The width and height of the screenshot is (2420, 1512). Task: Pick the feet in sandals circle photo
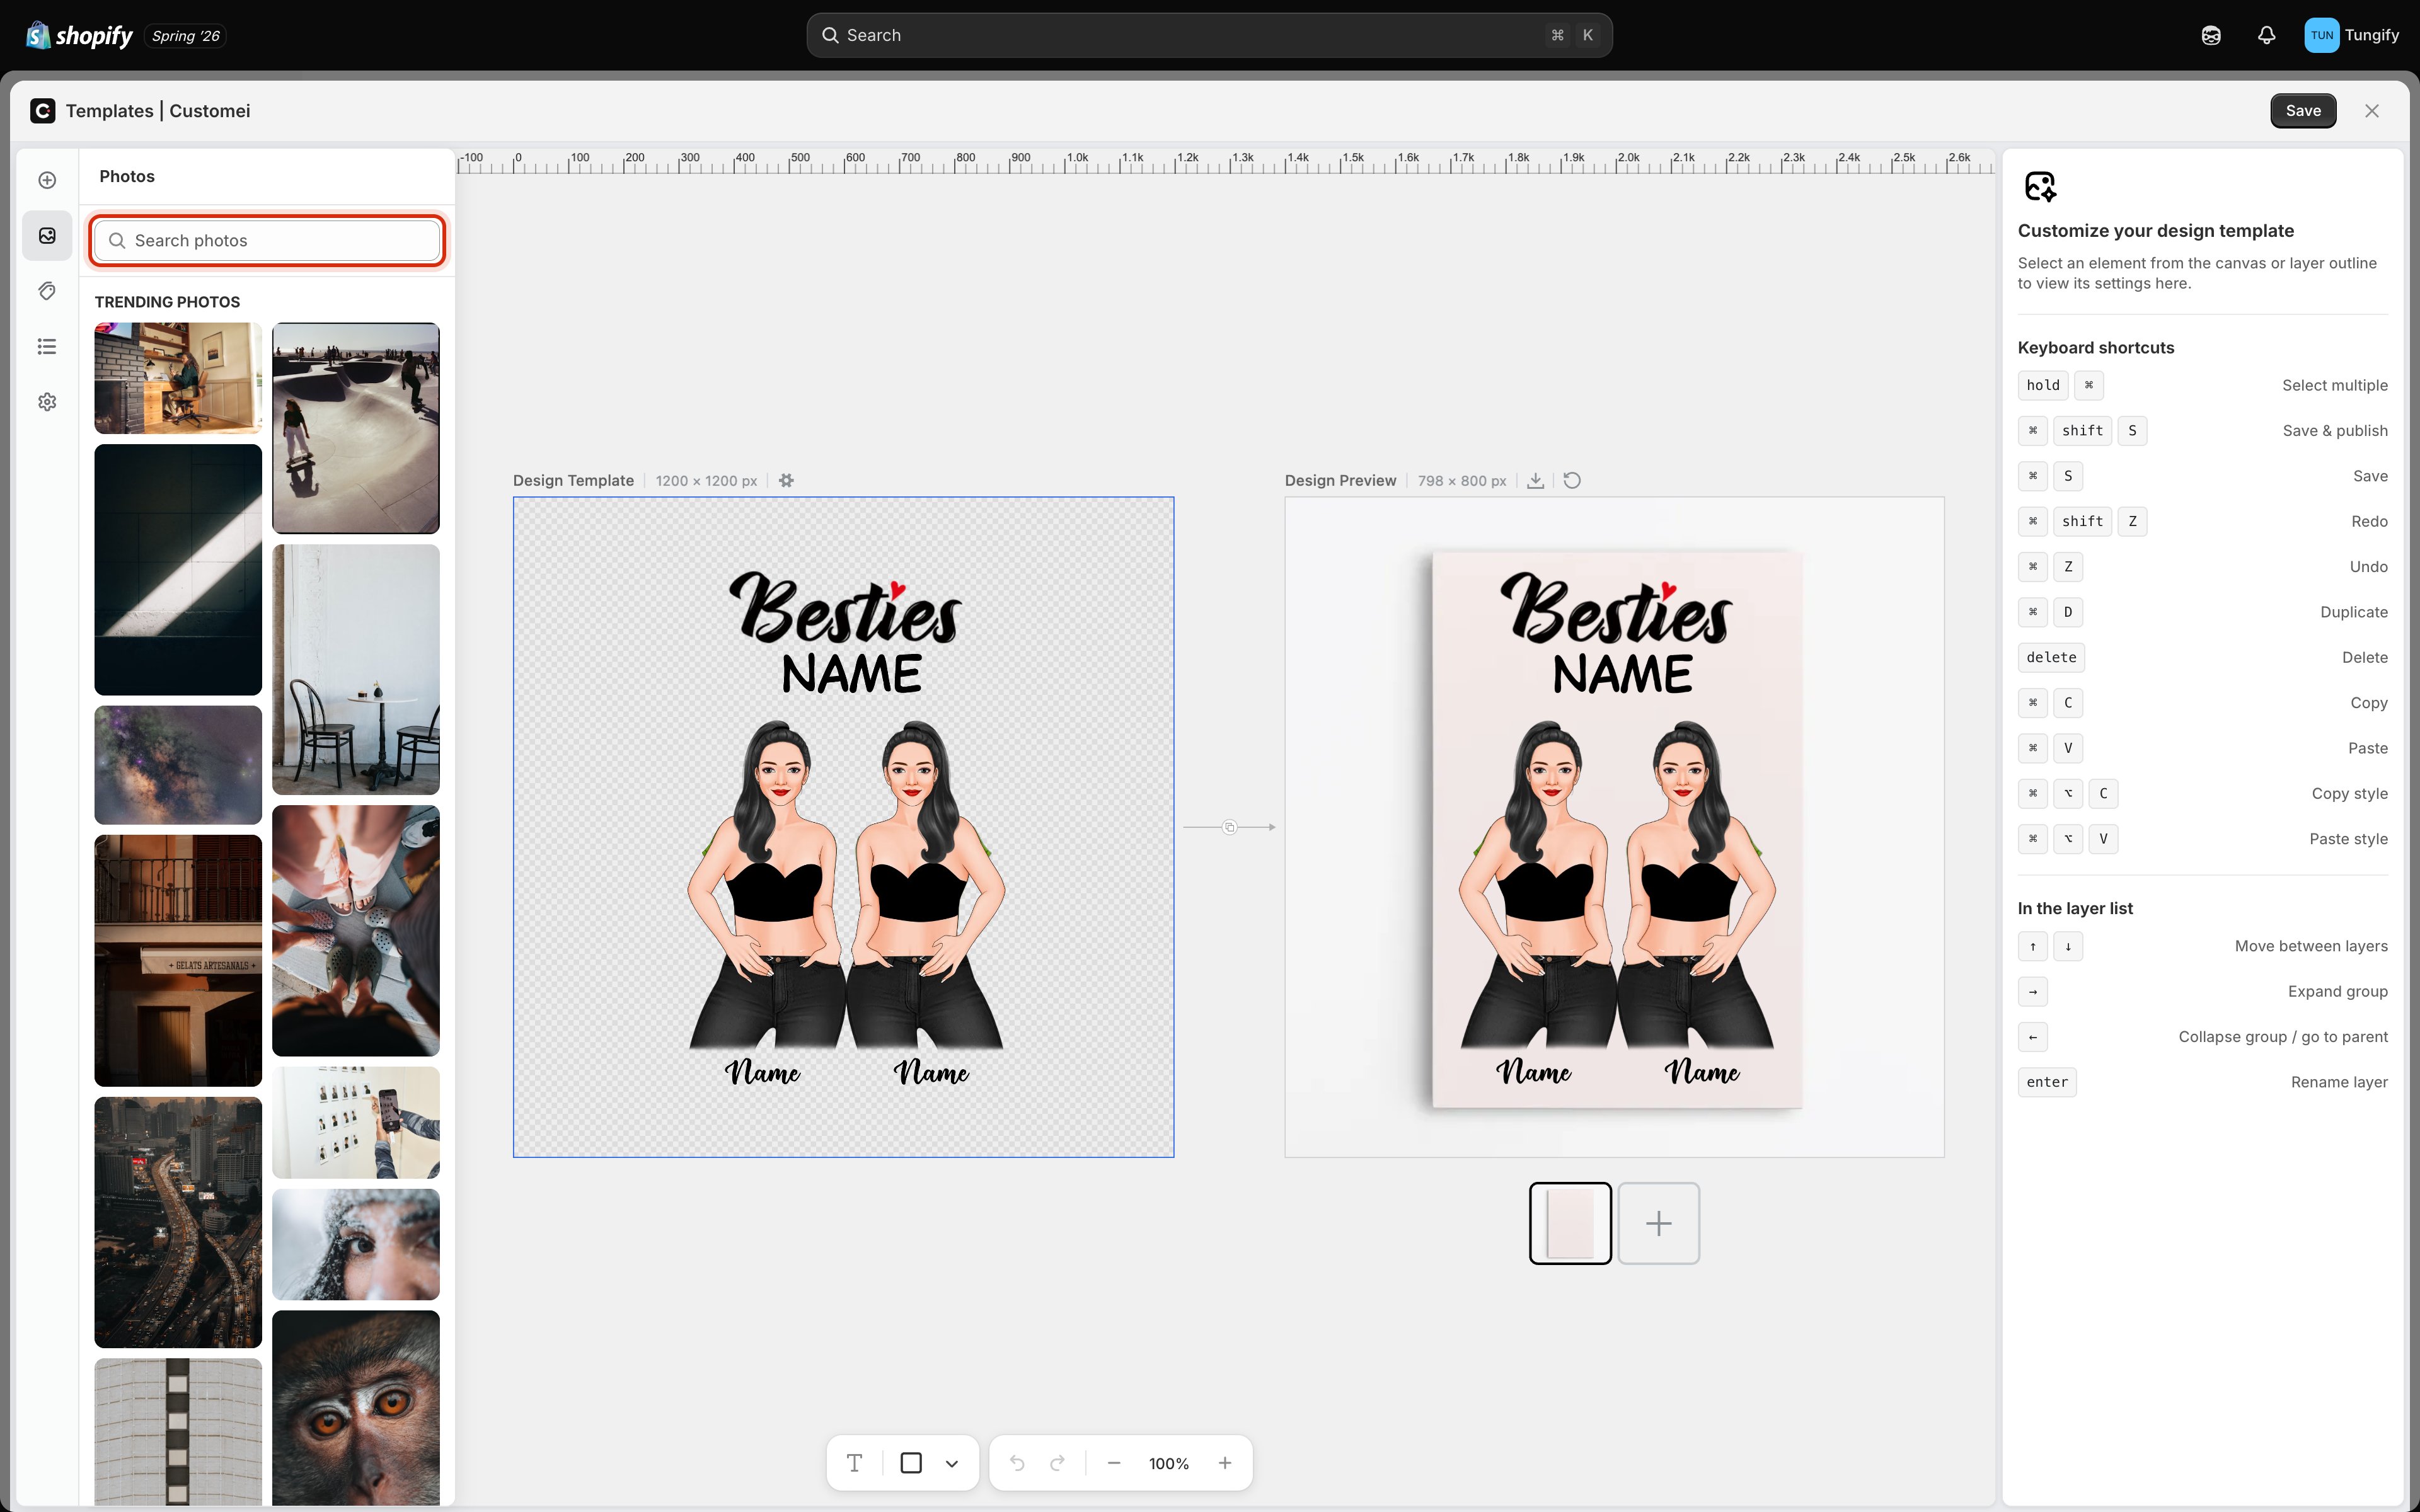tap(356, 931)
